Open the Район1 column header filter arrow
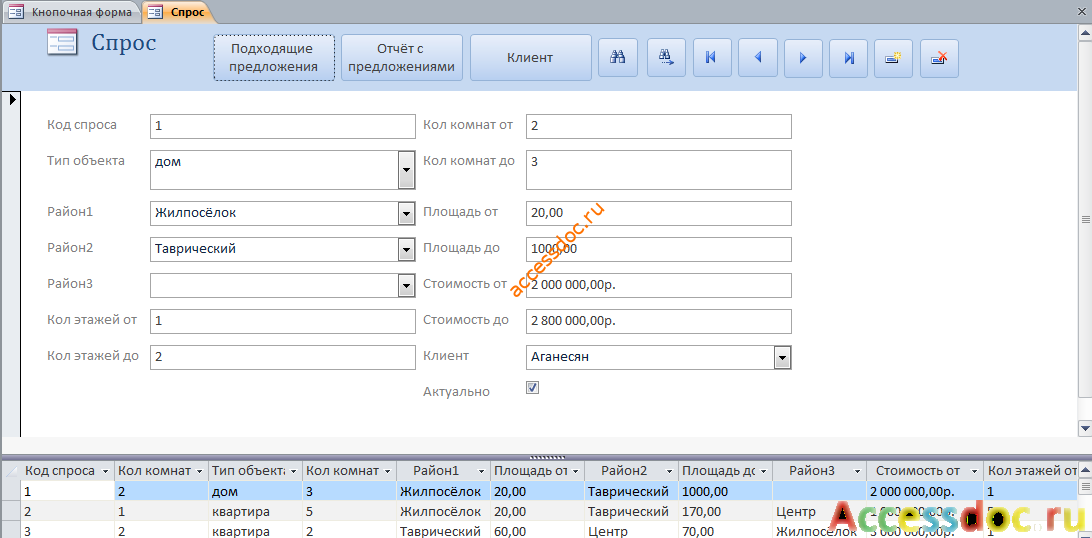 pos(482,471)
